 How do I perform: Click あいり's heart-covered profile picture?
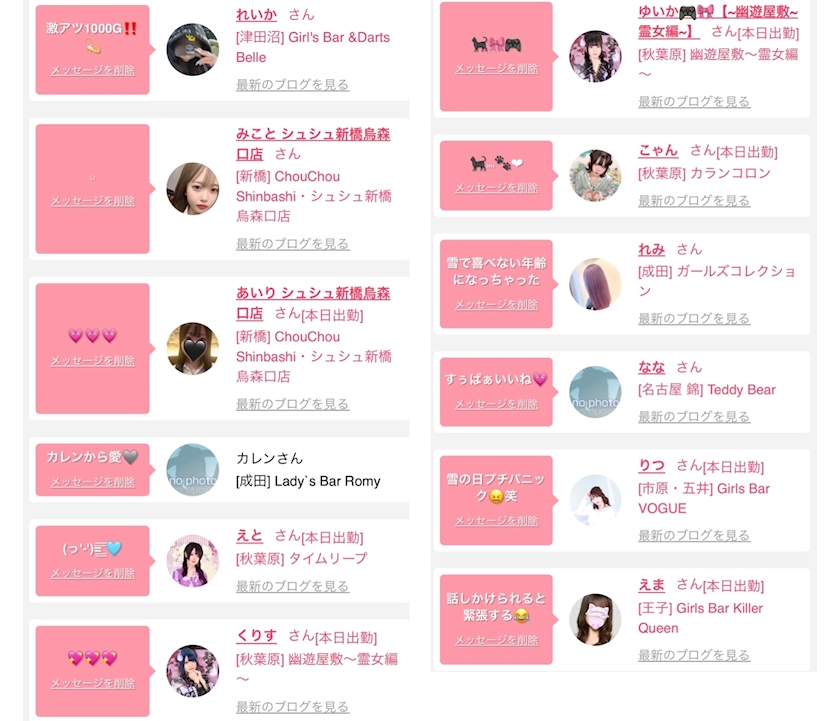[192, 348]
